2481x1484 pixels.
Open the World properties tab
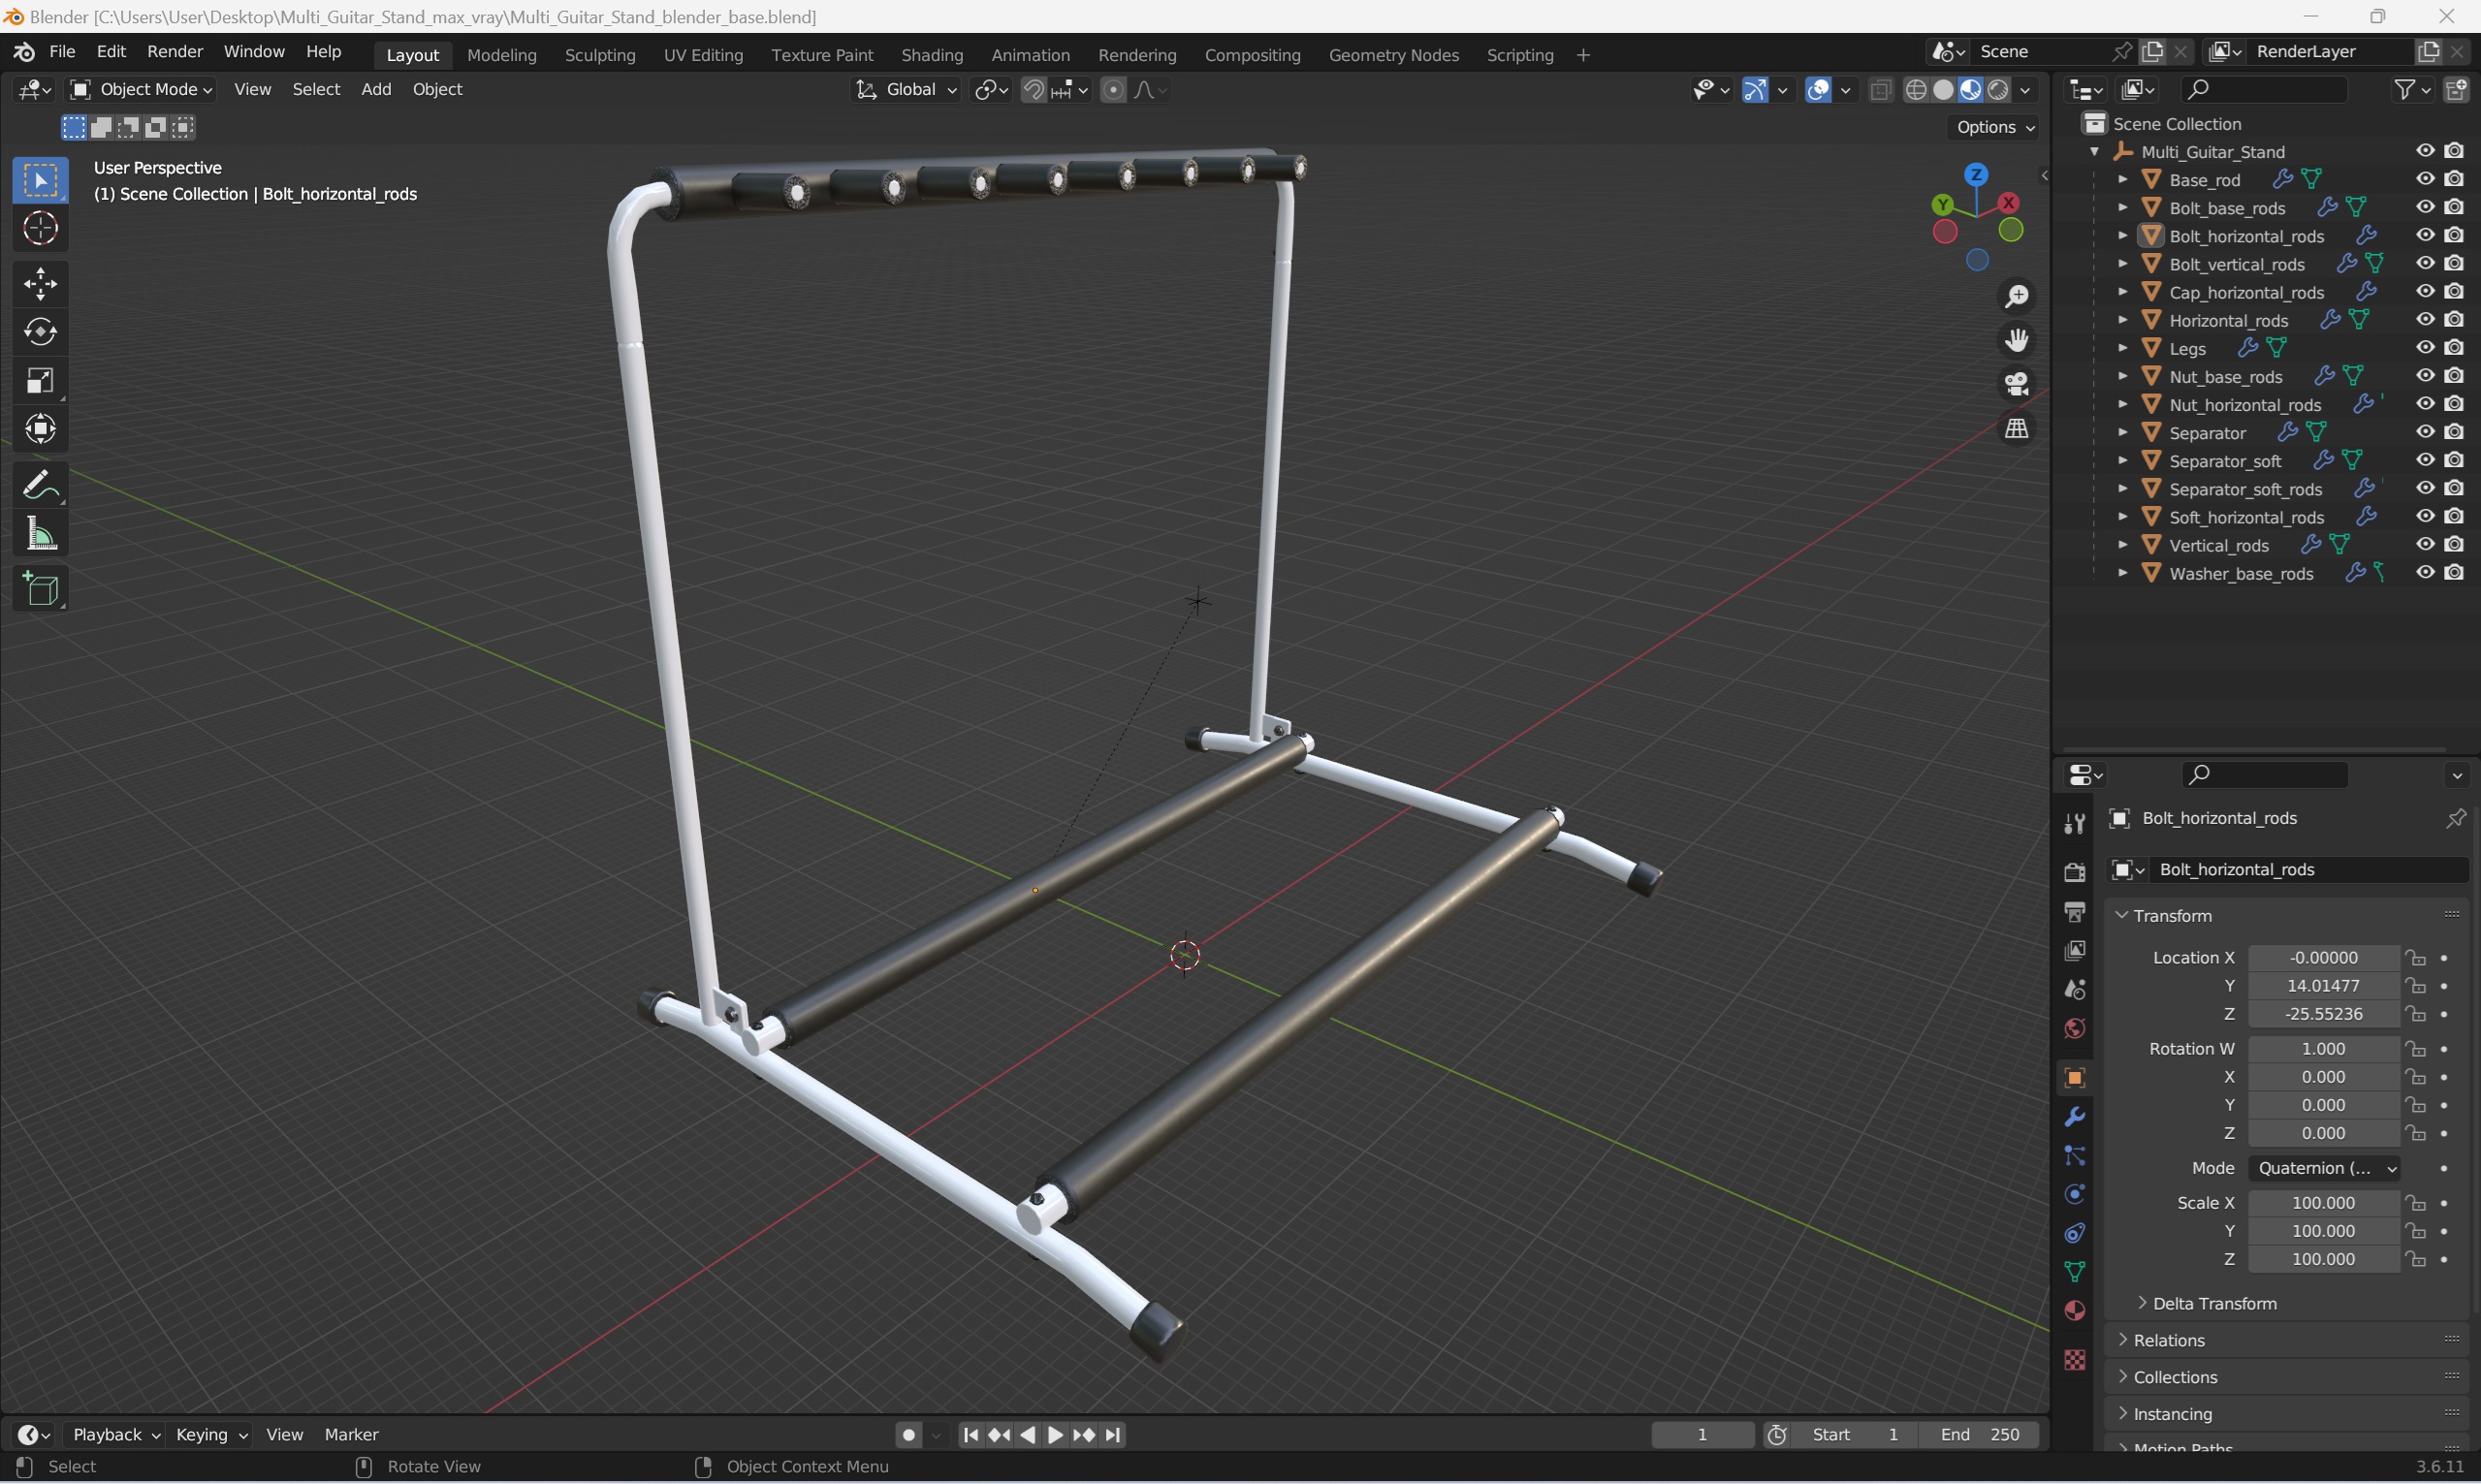(x=2074, y=1028)
